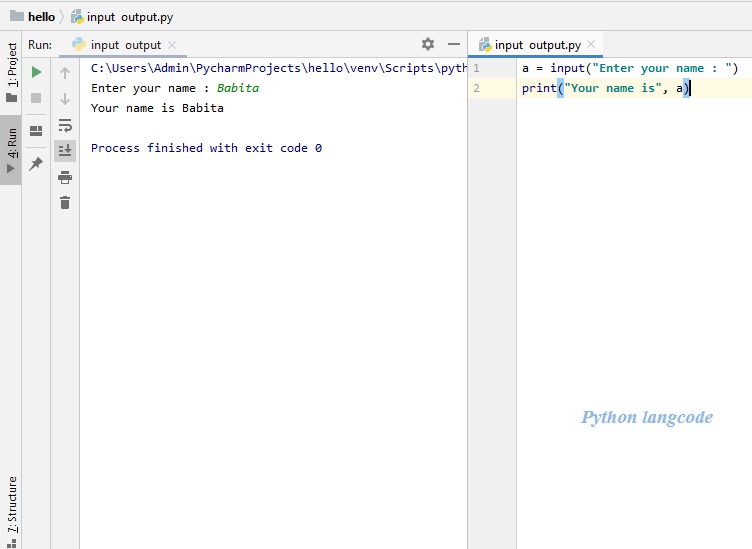Clear console with the trash icon
Viewport: 752px width, 549px height.
[65, 202]
